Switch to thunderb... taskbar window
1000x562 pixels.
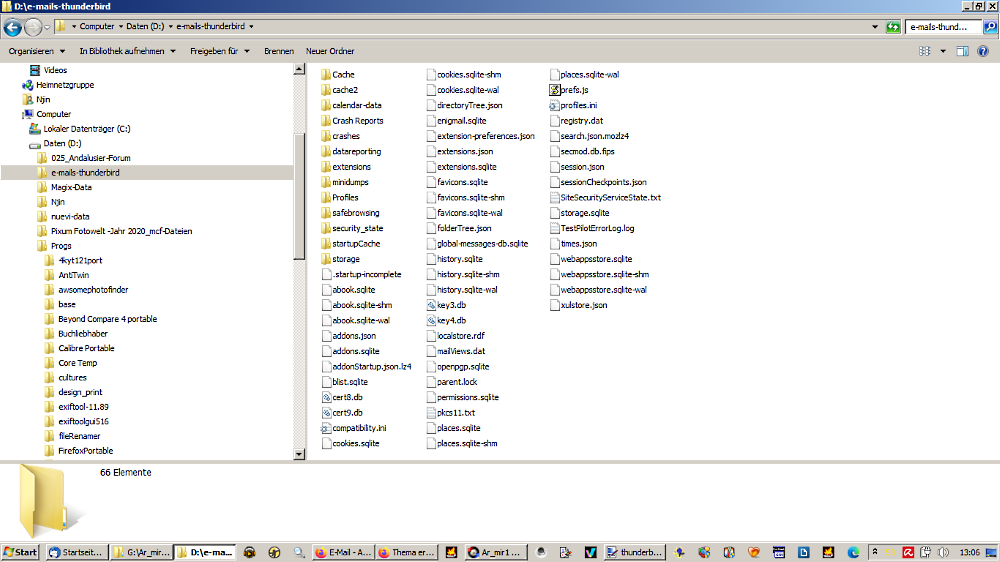[x=635, y=552]
